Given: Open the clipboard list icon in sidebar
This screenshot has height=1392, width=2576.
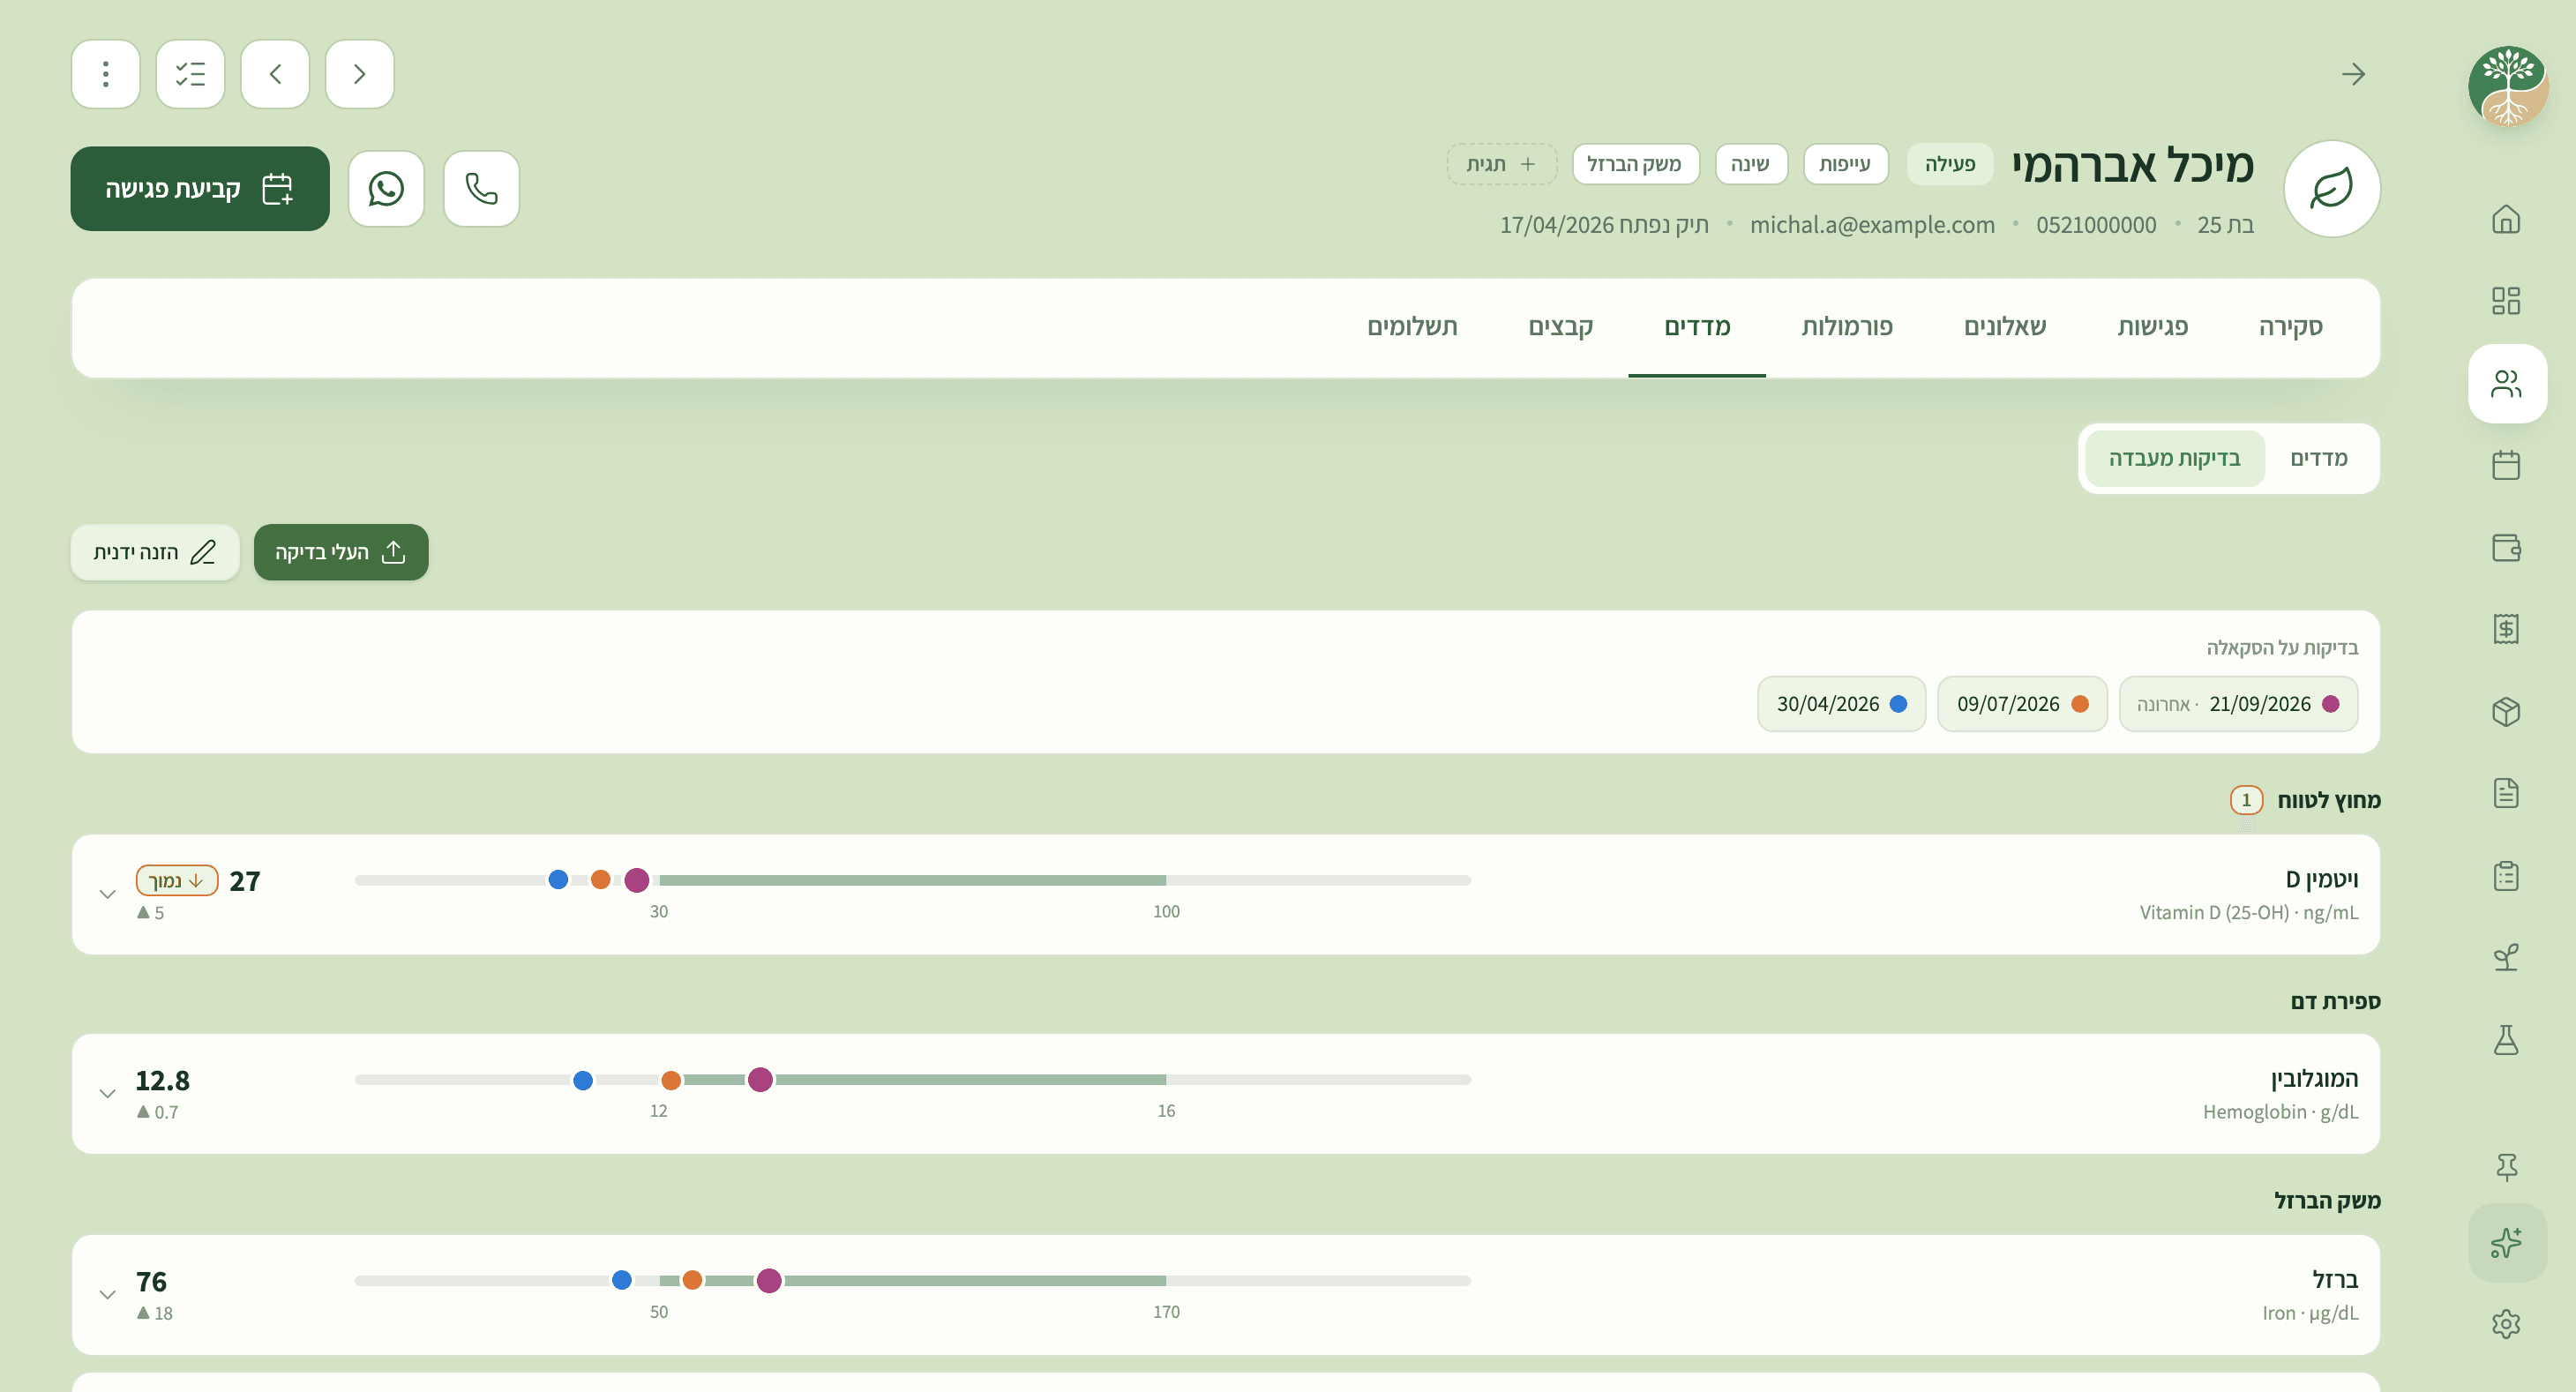Looking at the screenshot, I should [2506, 876].
